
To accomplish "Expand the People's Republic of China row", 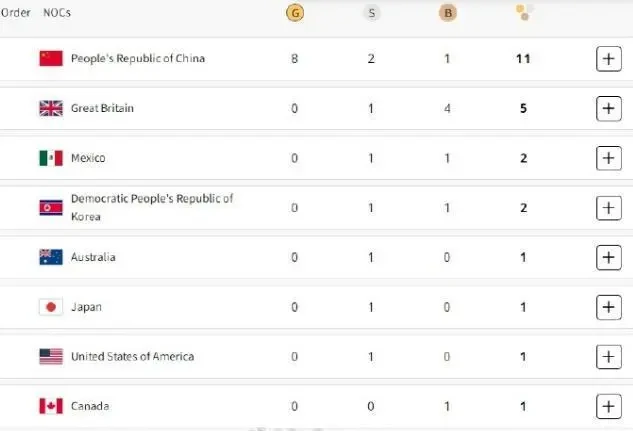I will pos(609,59).
